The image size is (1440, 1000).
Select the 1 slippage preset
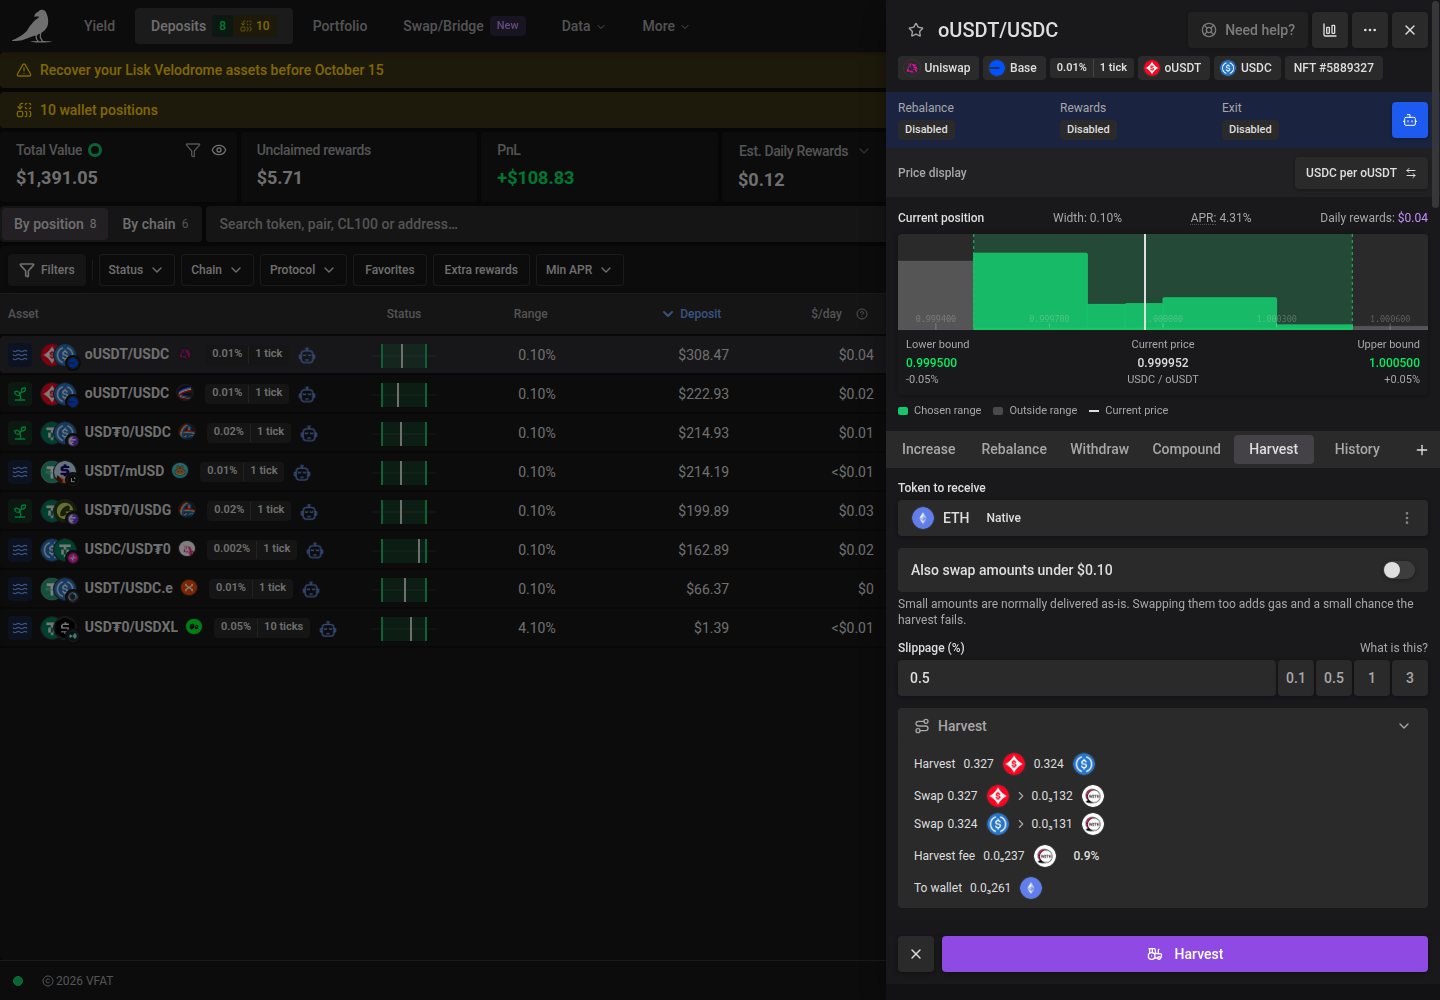(1372, 678)
